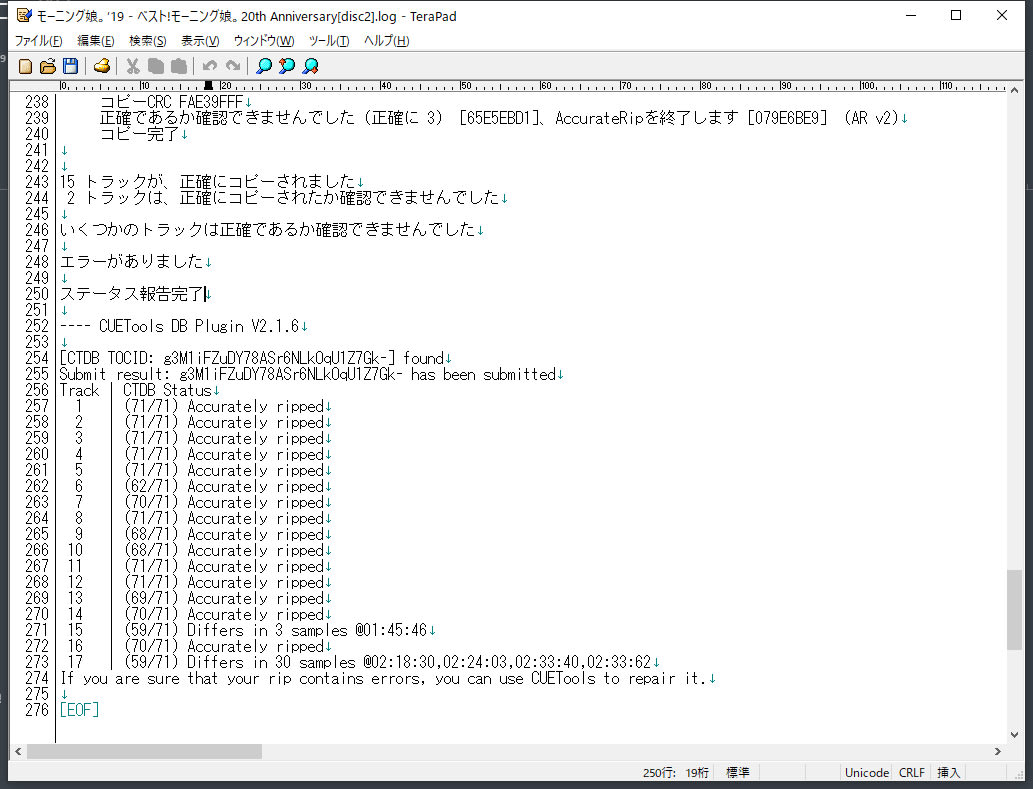1033x789 pixels.
Task: Click the '[CTDB TOCID:' found line
Action: (256, 358)
